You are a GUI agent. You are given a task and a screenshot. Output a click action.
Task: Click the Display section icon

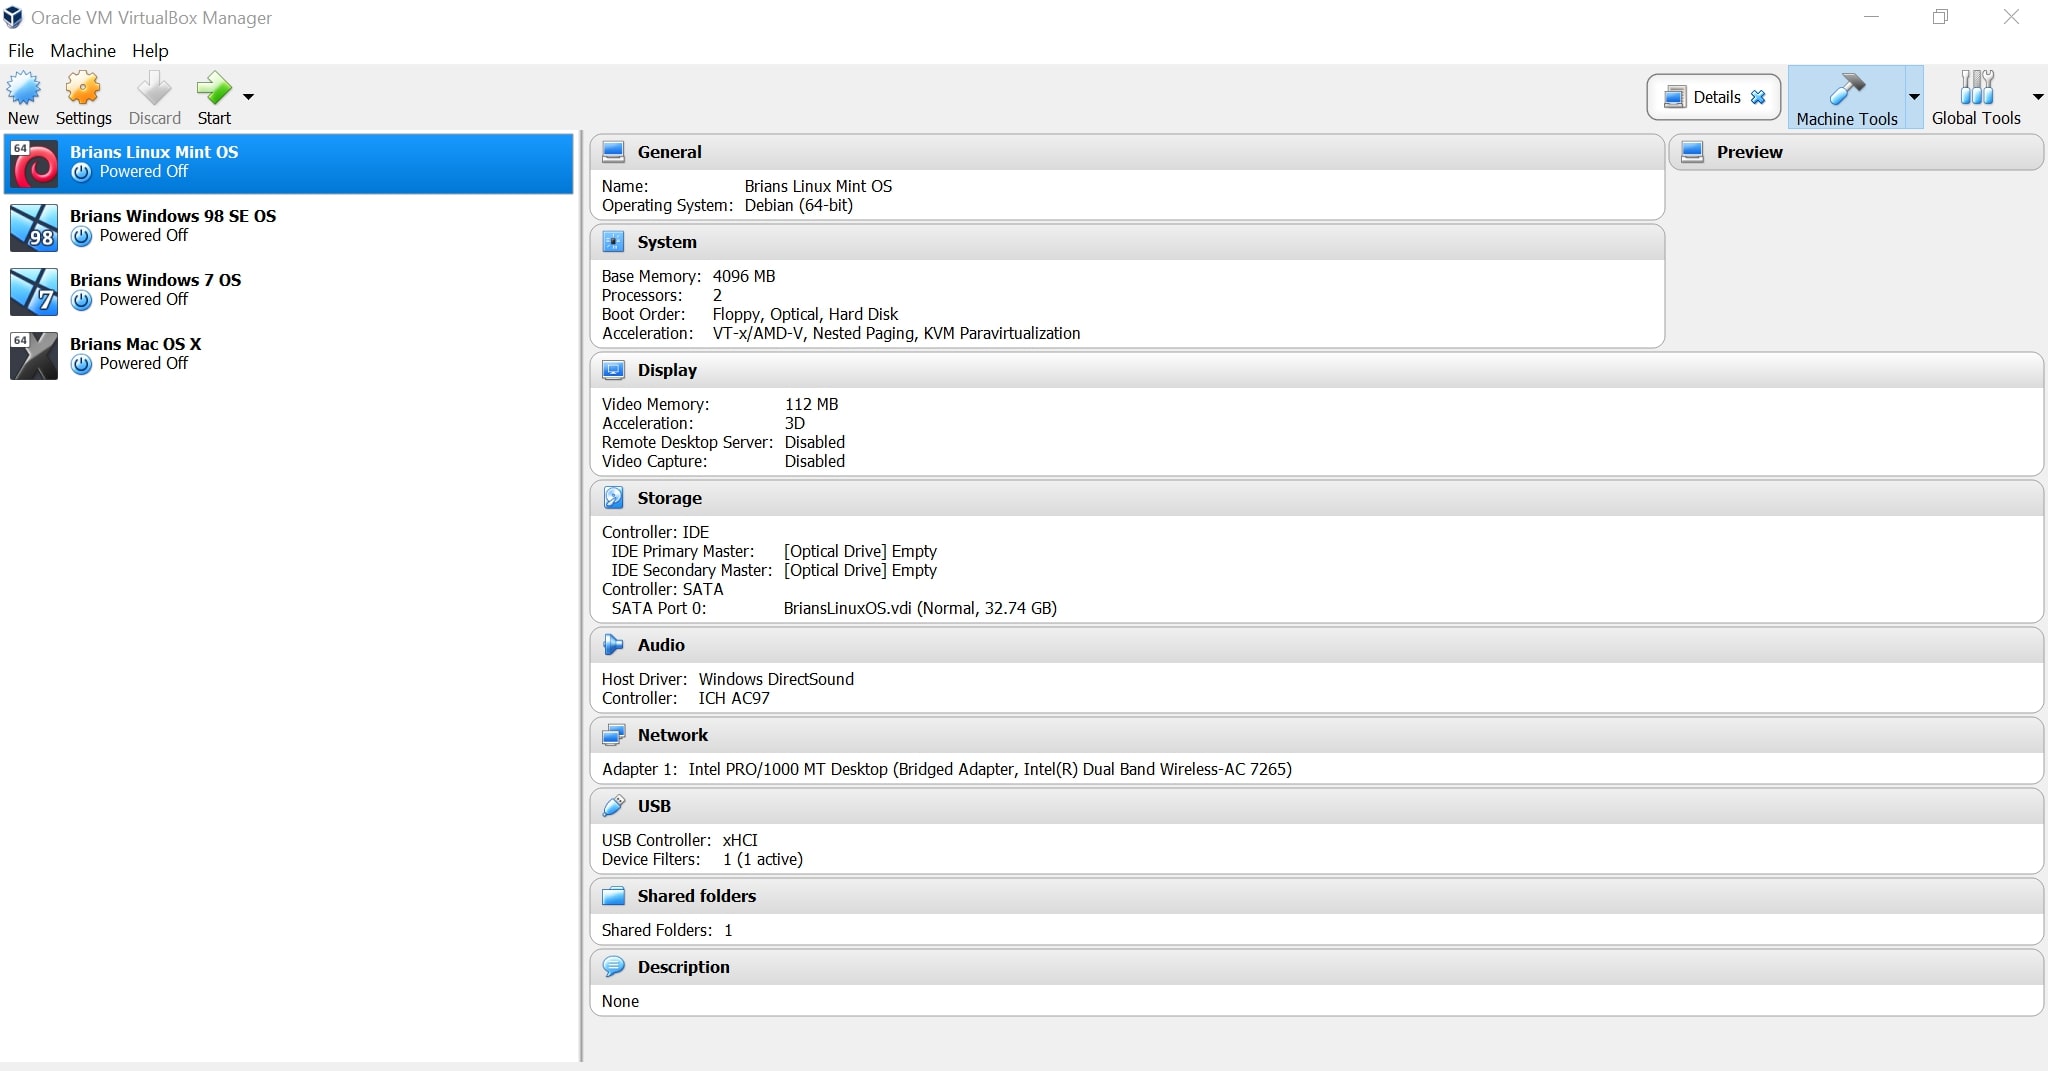[614, 370]
